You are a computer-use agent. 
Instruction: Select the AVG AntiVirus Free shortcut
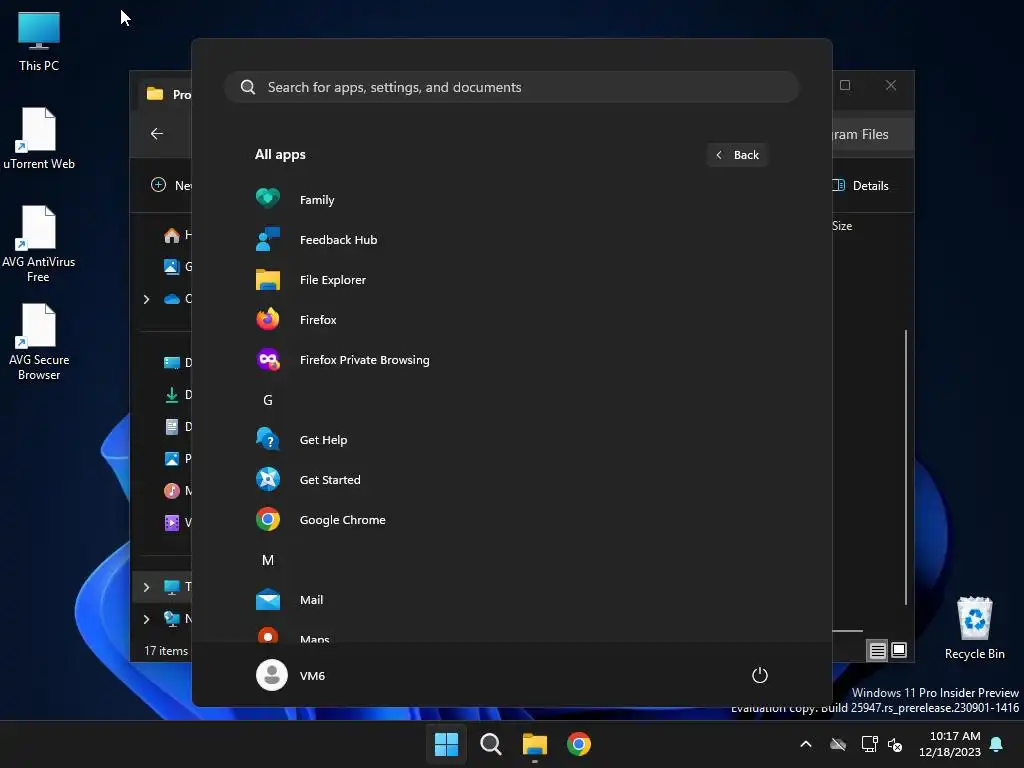pos(39,244)
